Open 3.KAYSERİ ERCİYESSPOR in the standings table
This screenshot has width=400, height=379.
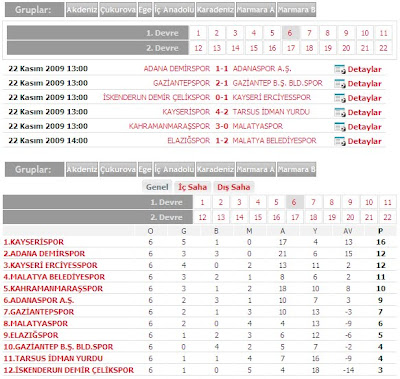(50, 265)
